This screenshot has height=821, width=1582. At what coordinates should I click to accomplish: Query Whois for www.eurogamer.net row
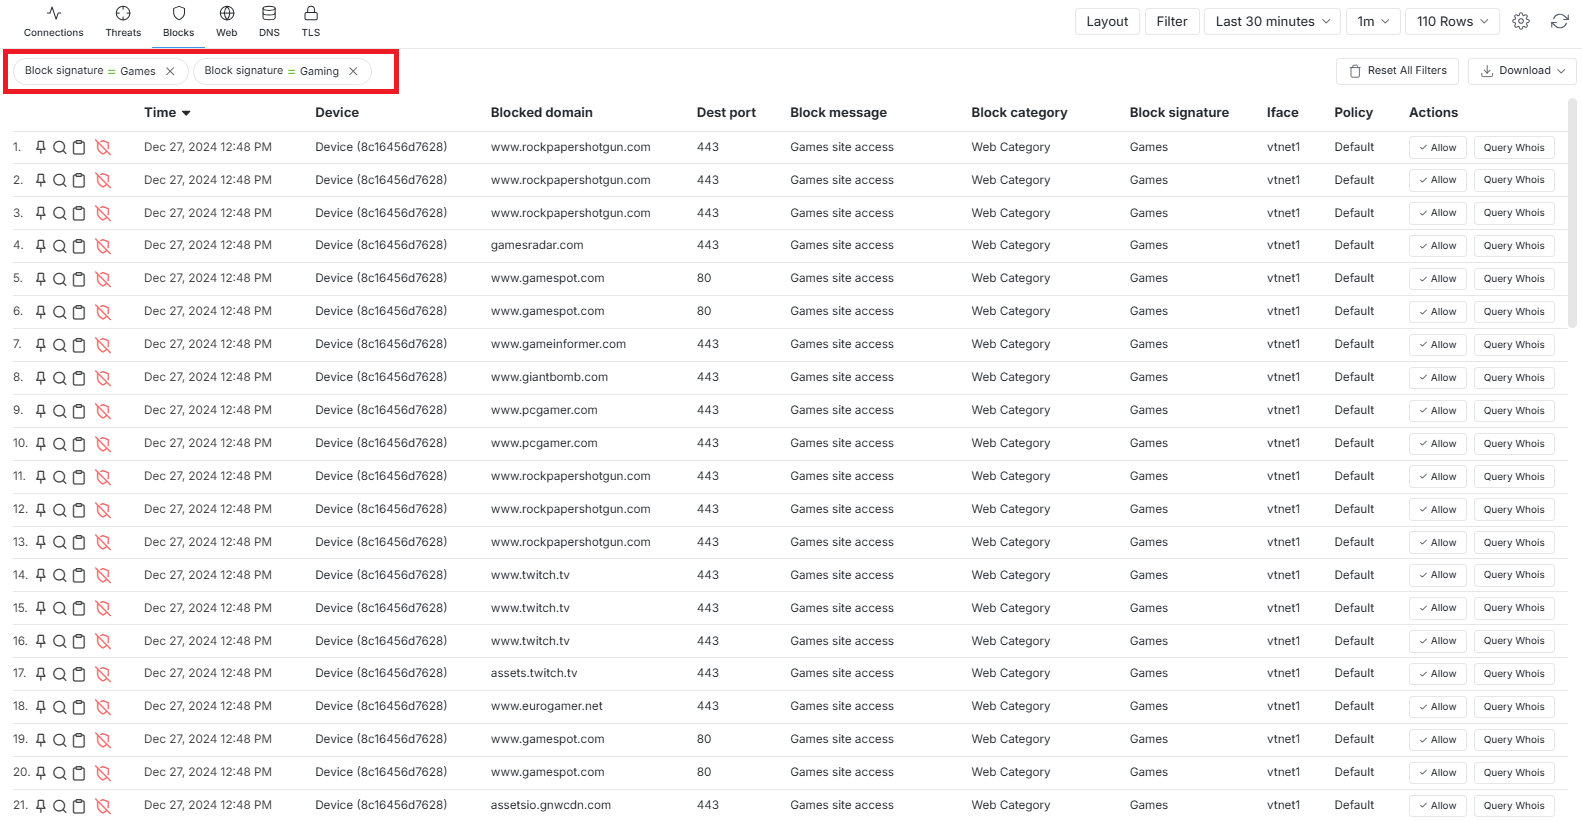pos(1514,707)
